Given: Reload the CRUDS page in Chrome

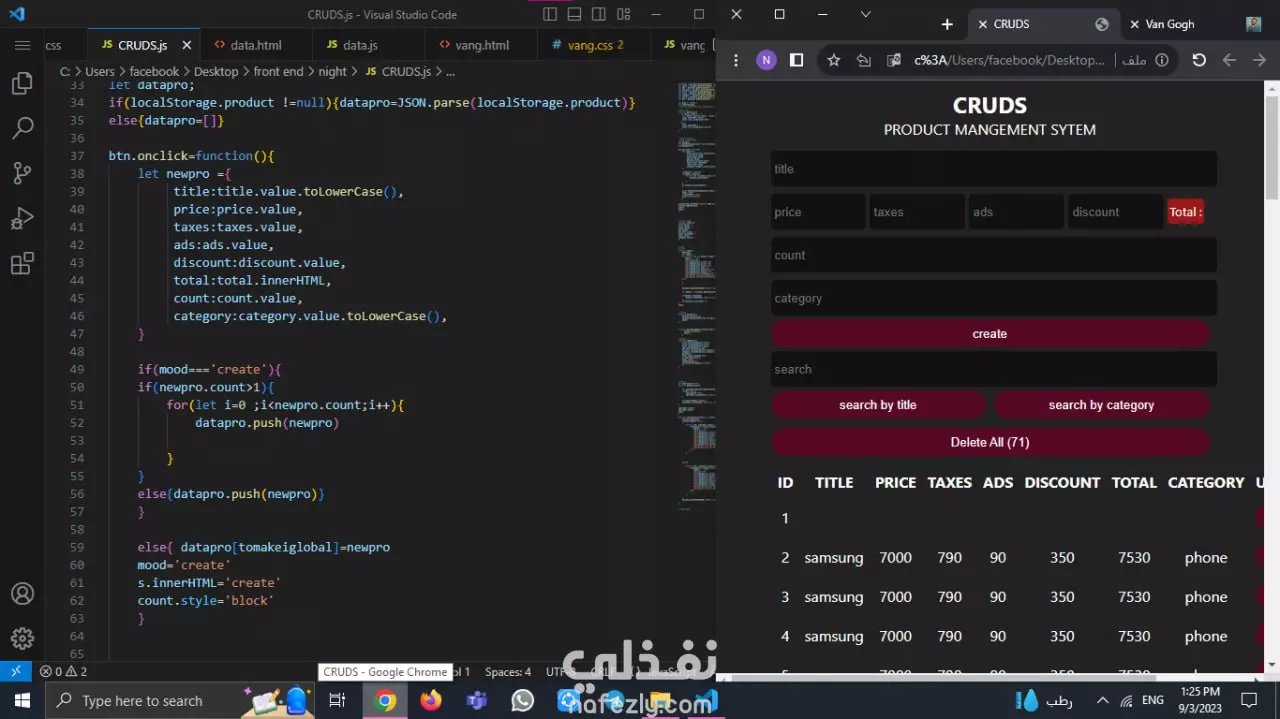Looking at the screenshot, I should tap(1199, 60).
